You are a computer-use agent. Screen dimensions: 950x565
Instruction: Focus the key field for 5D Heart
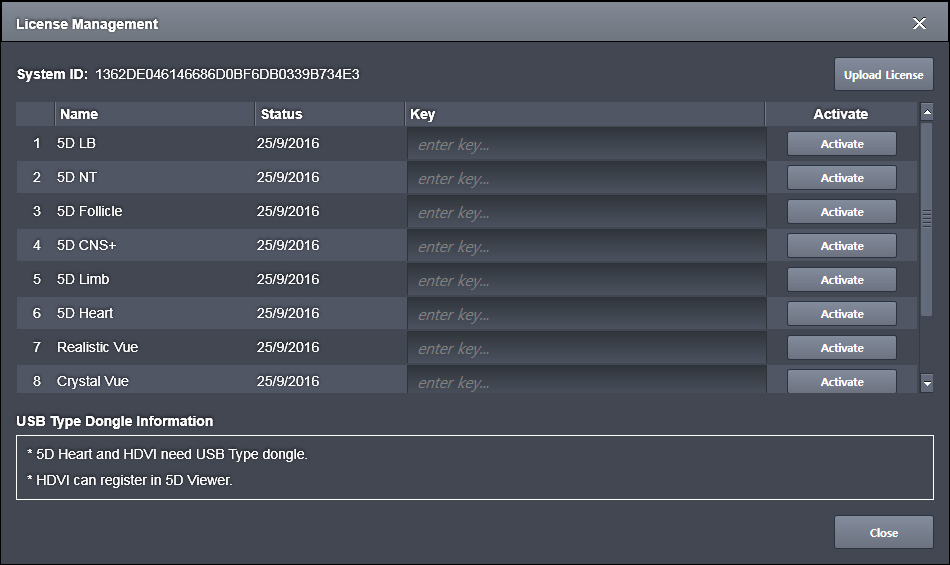point(586,315)
